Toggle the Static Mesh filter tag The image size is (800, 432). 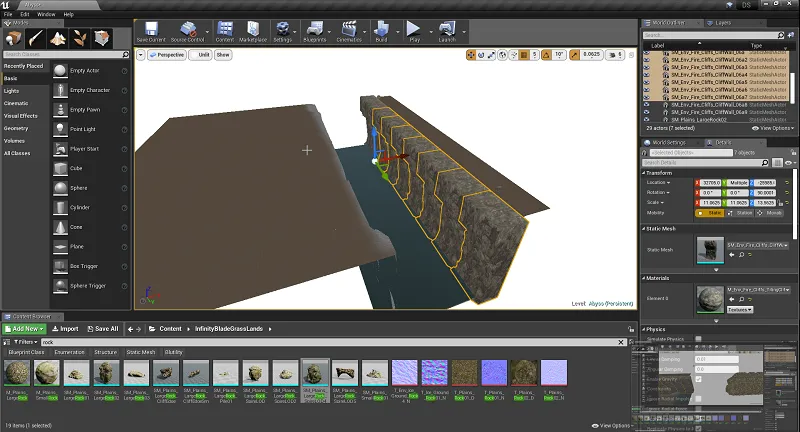click(x=141, y=352)
